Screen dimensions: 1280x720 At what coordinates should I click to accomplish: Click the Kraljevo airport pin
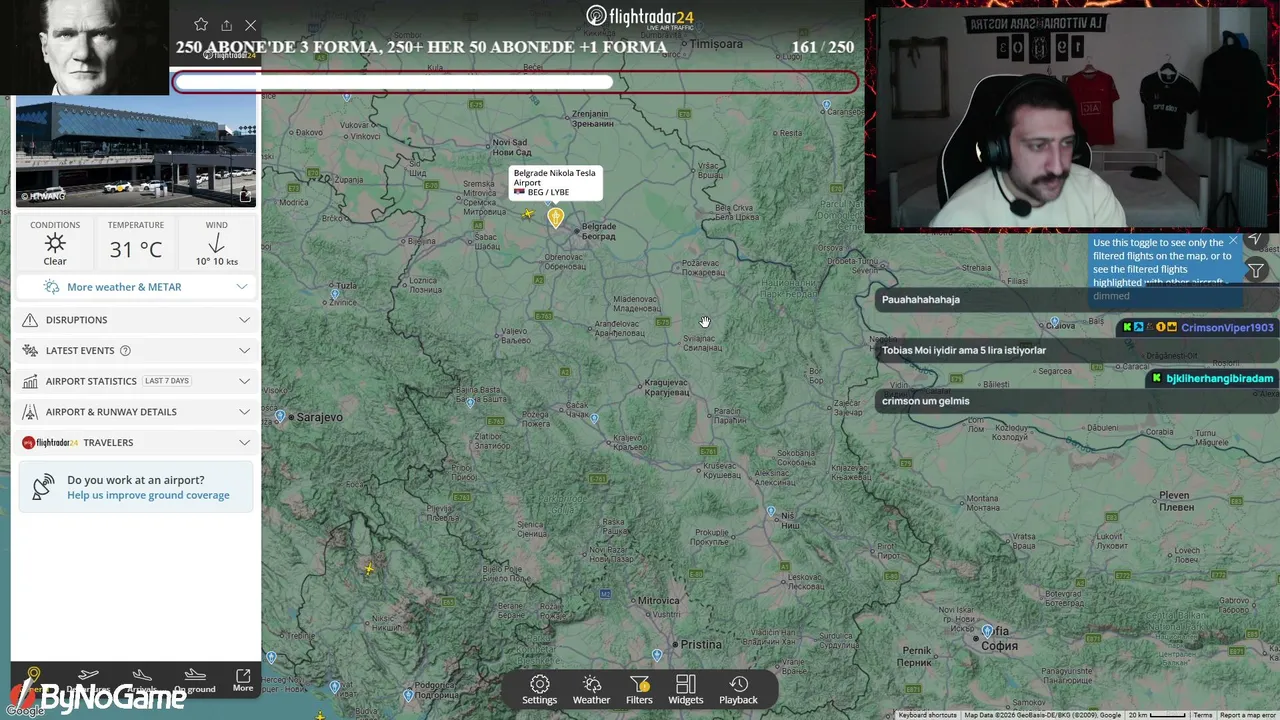tap(595, 418)
